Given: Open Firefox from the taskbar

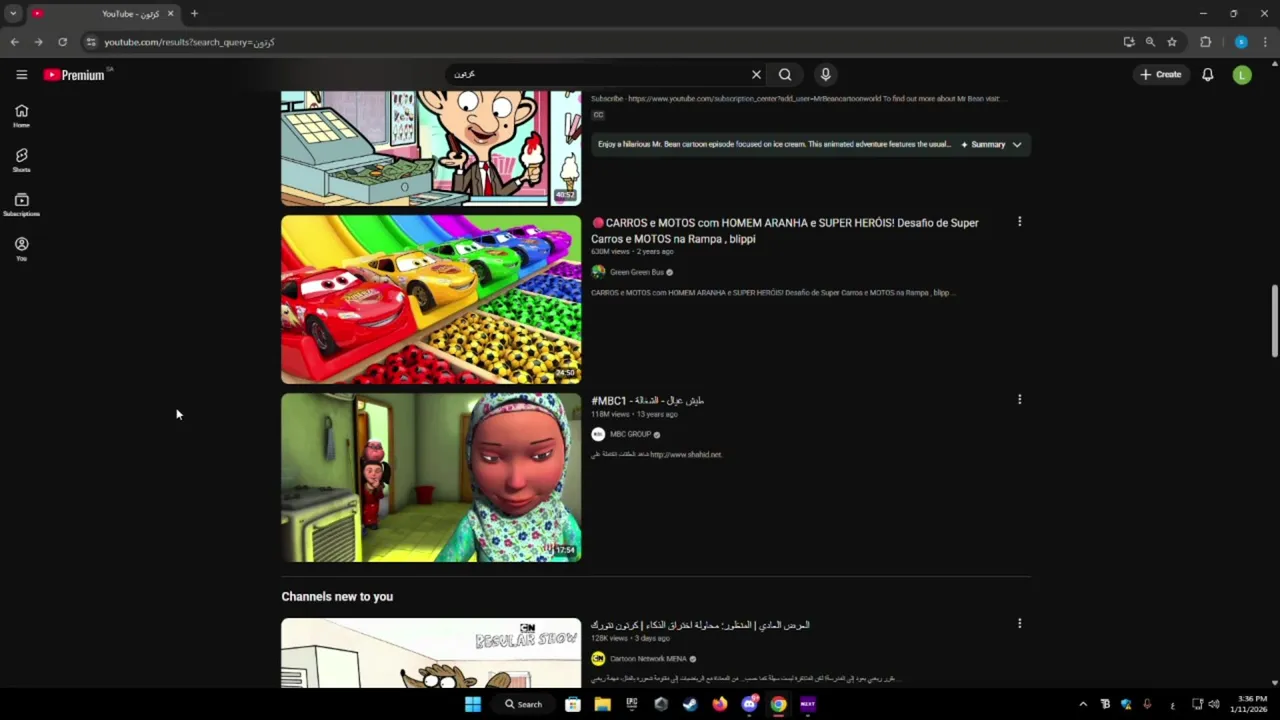Looking at the screenshot, I should (719, 704).
